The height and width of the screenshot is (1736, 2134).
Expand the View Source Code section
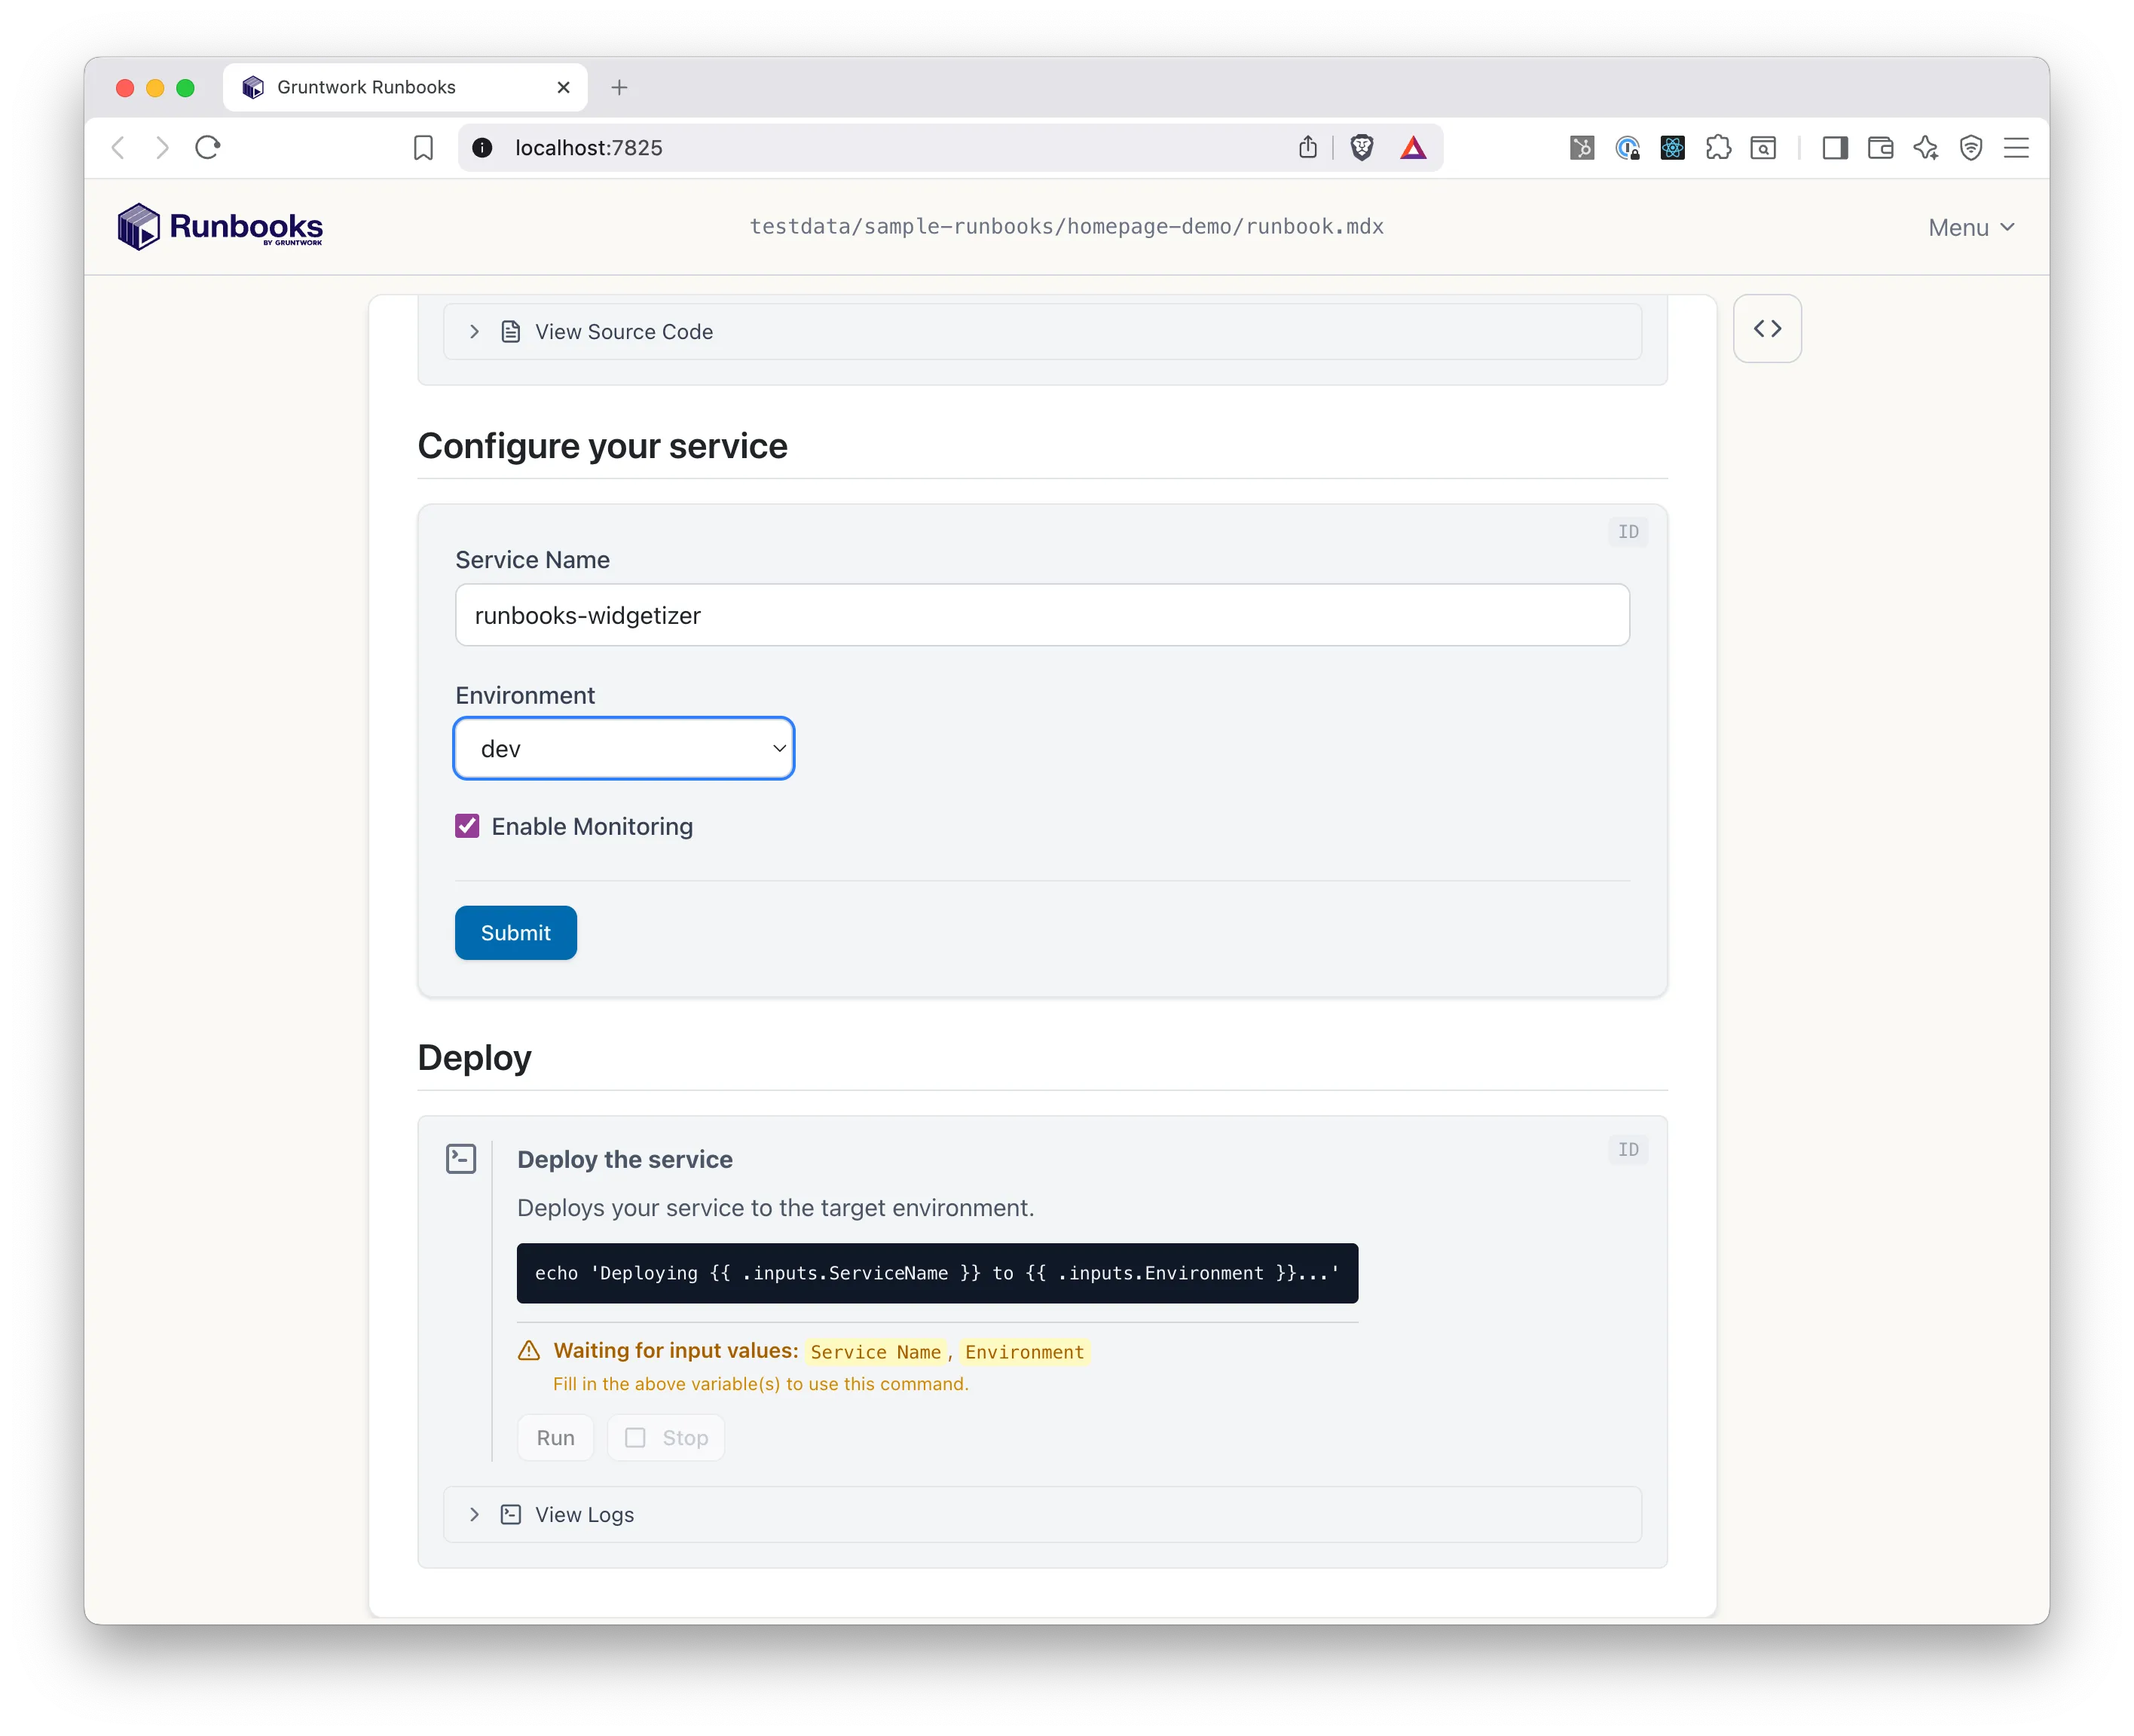(x=475, y=331)
